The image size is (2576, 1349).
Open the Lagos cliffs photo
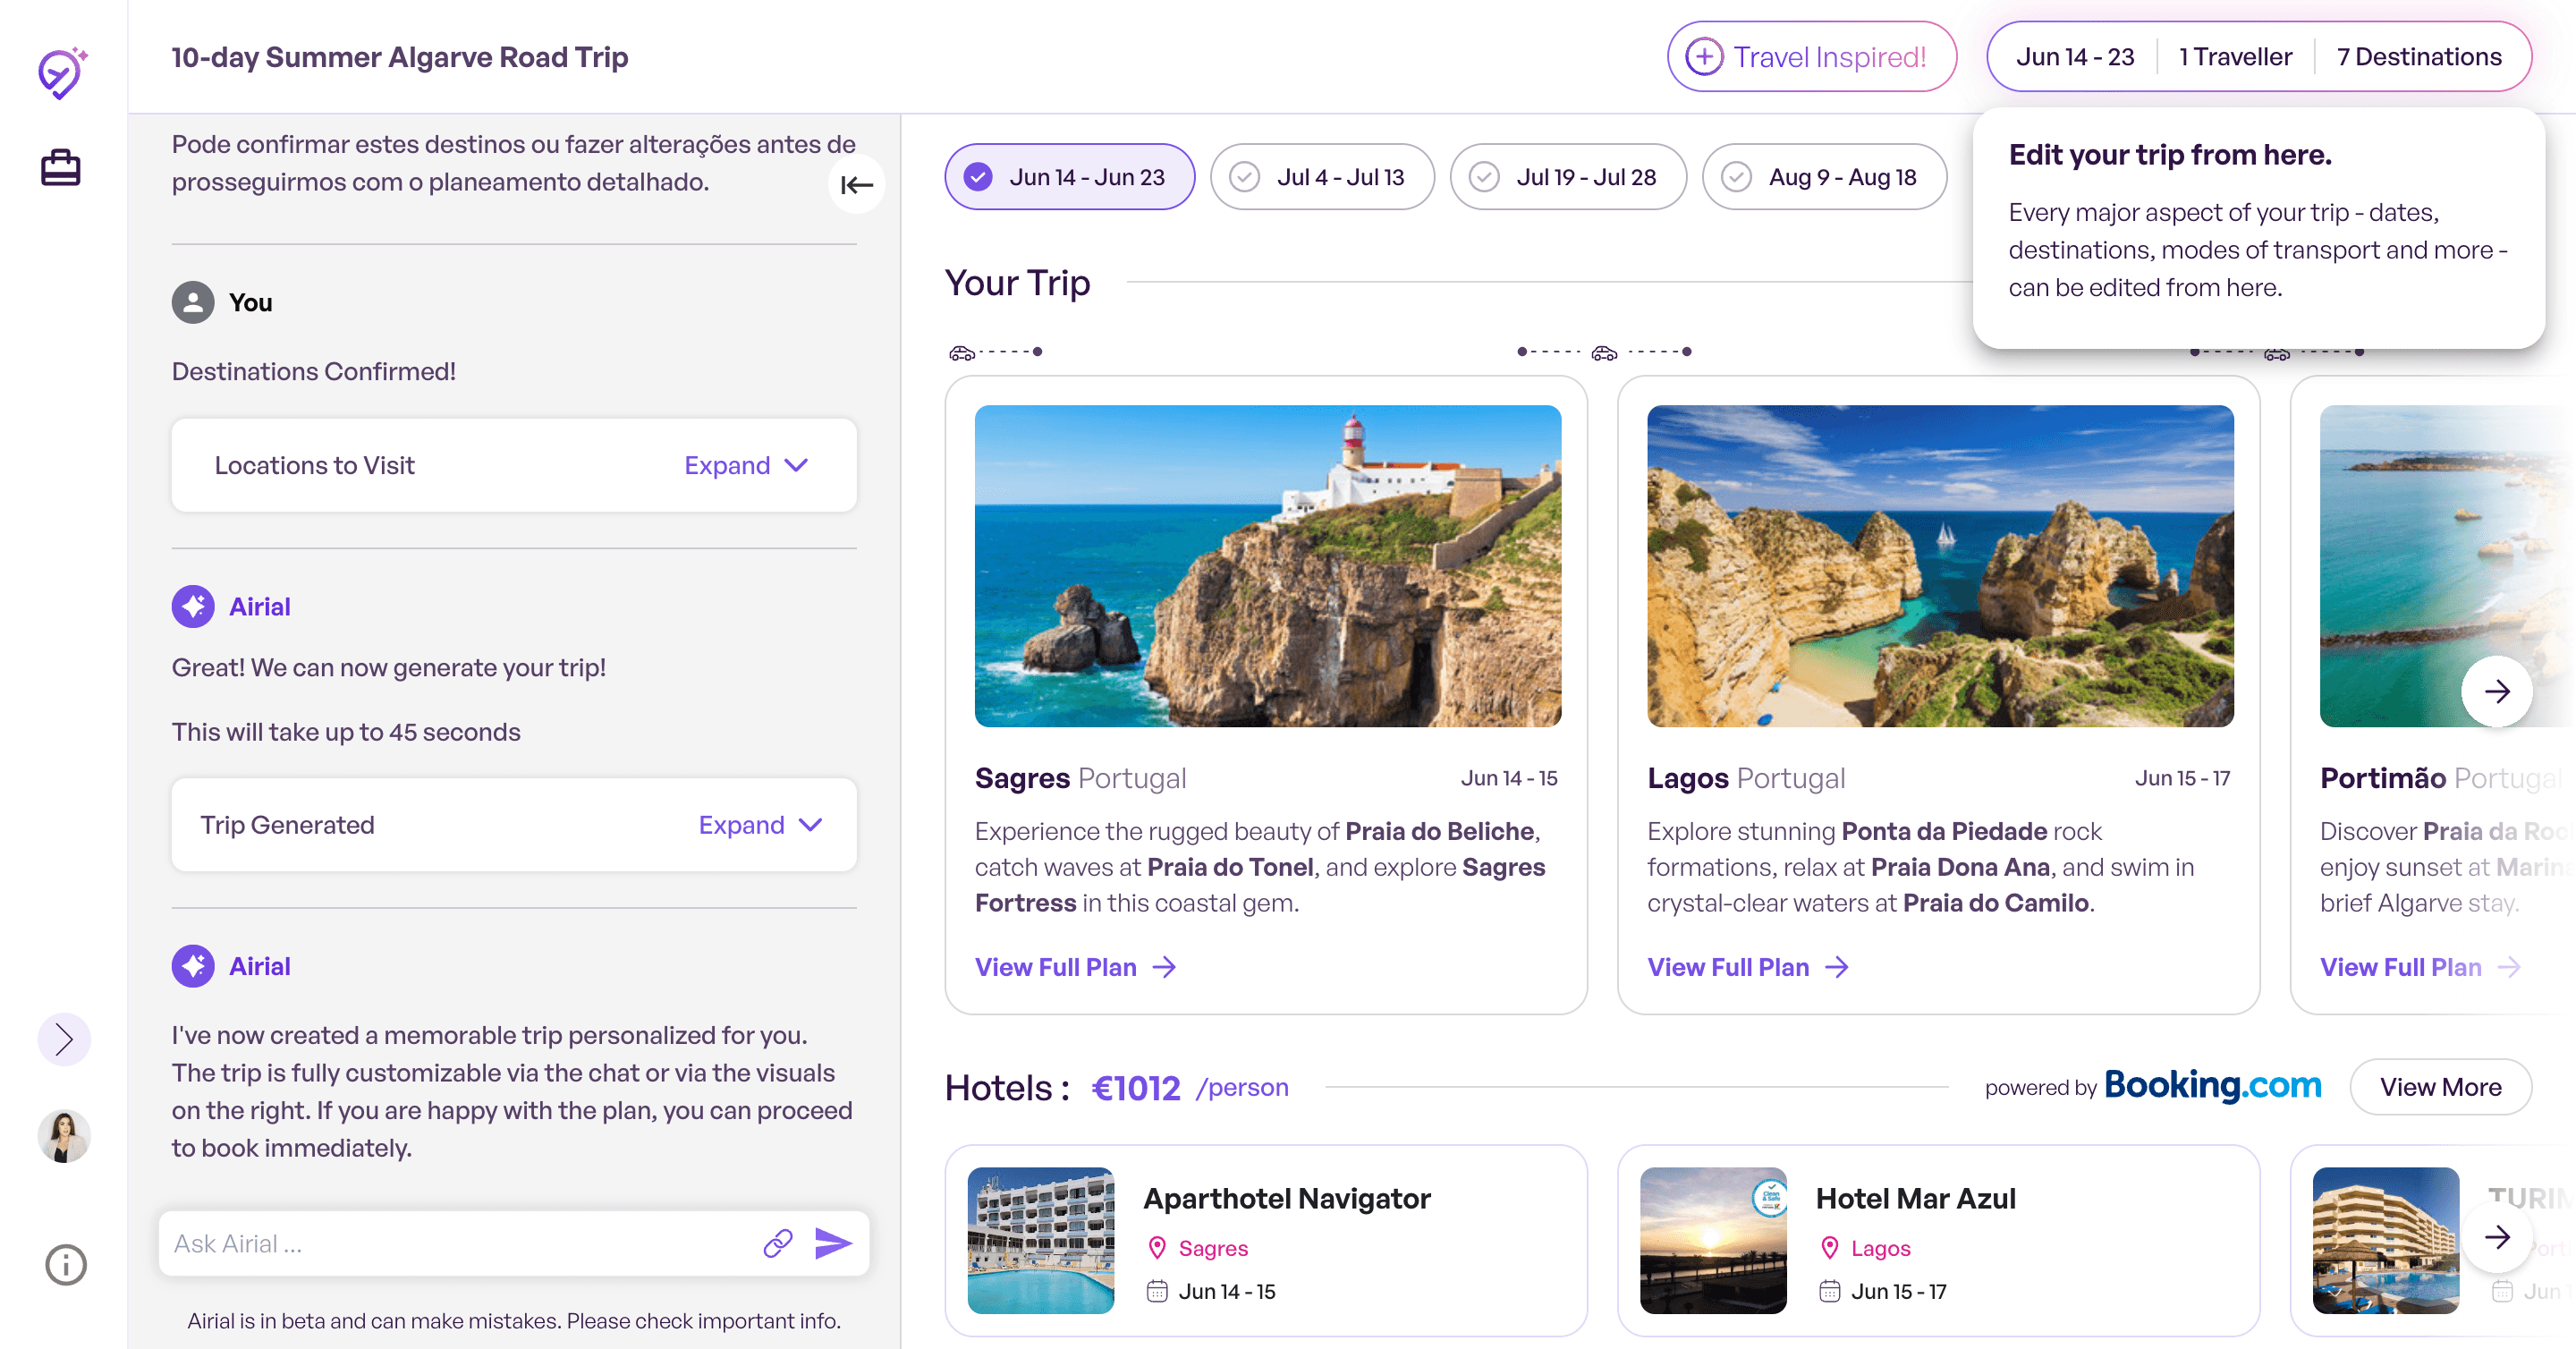1940,566
